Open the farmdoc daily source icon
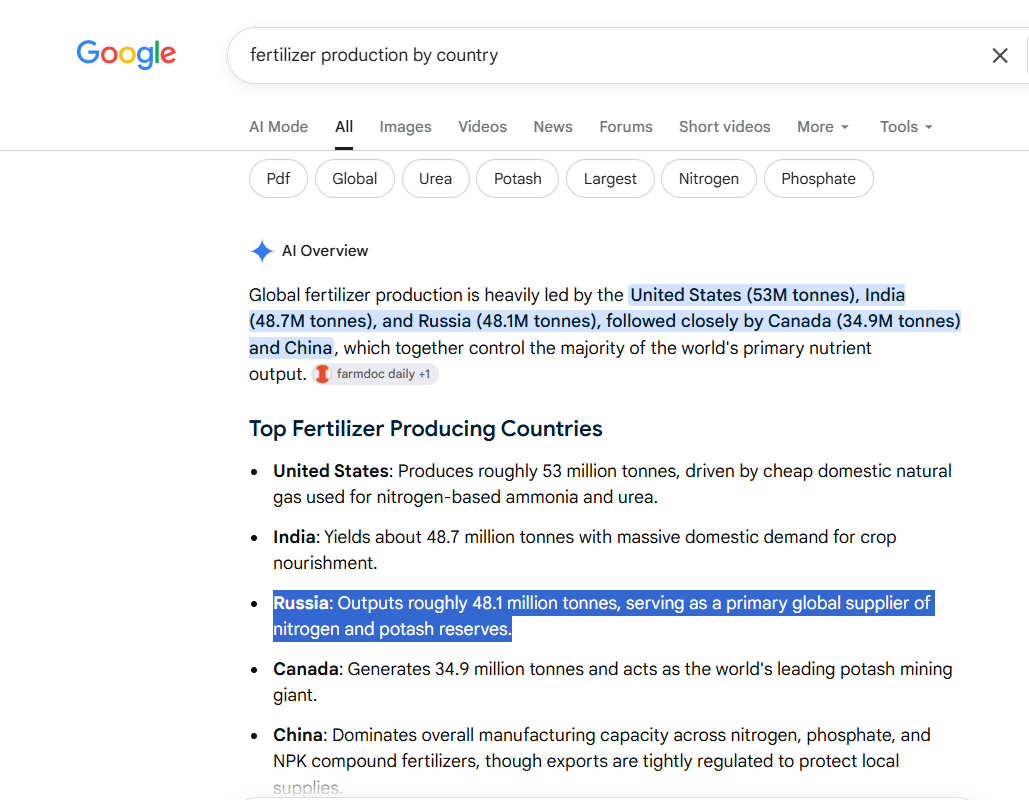The image size is (1029, 800). [322, 374]
